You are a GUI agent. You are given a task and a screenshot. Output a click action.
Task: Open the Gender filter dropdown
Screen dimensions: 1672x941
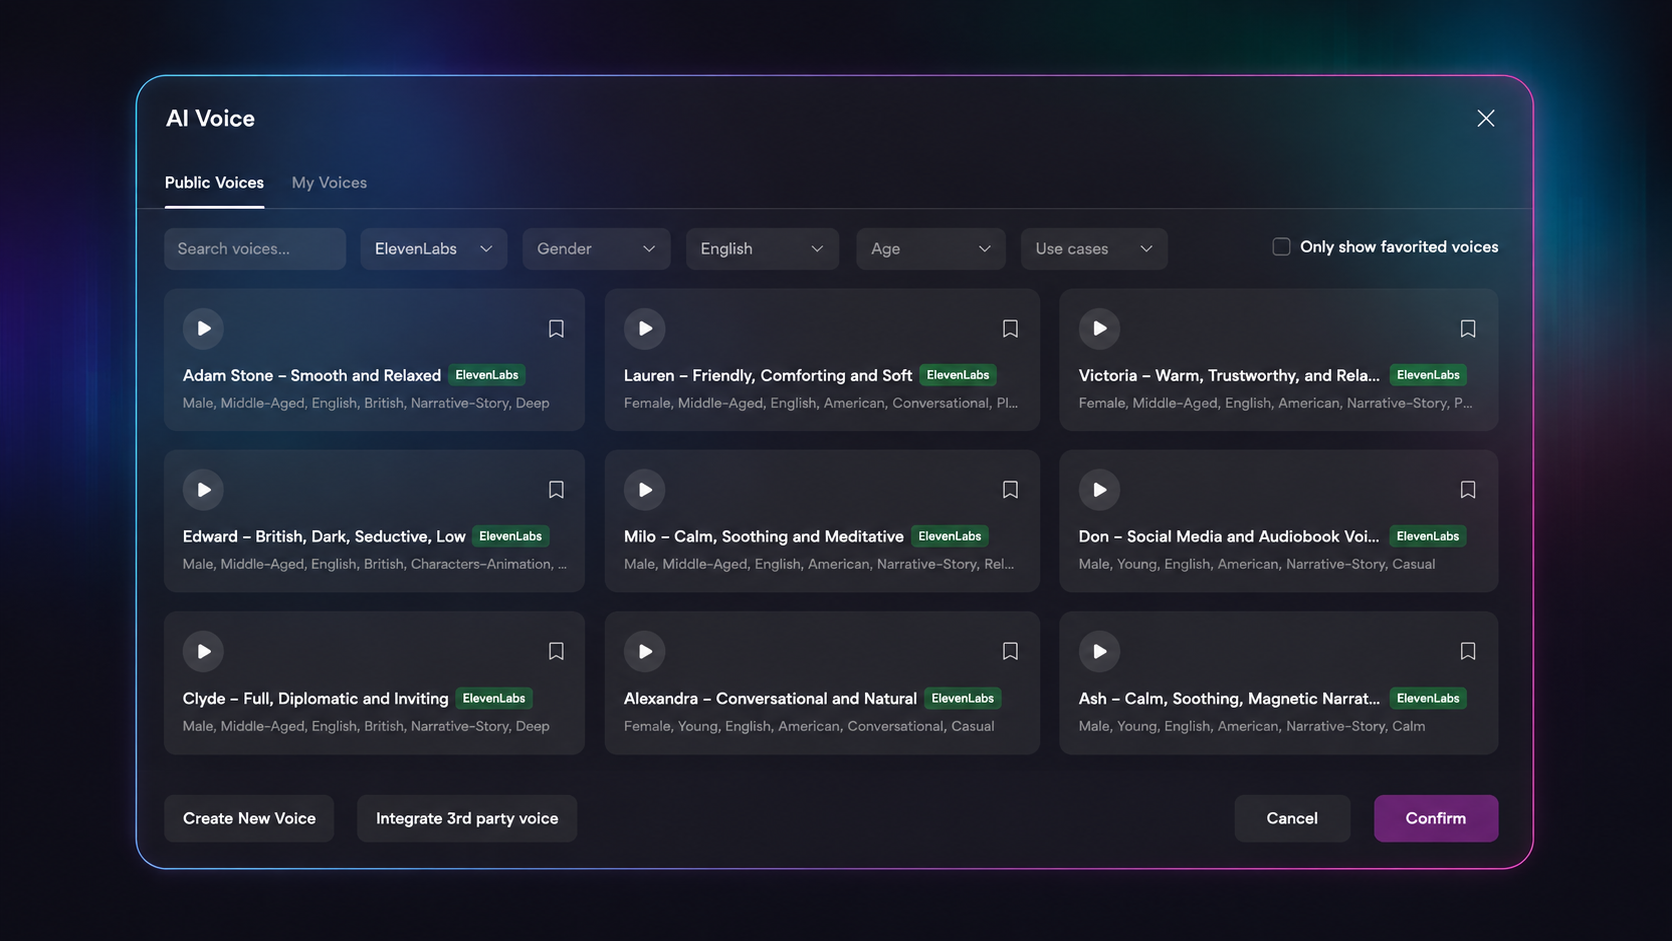596,249
